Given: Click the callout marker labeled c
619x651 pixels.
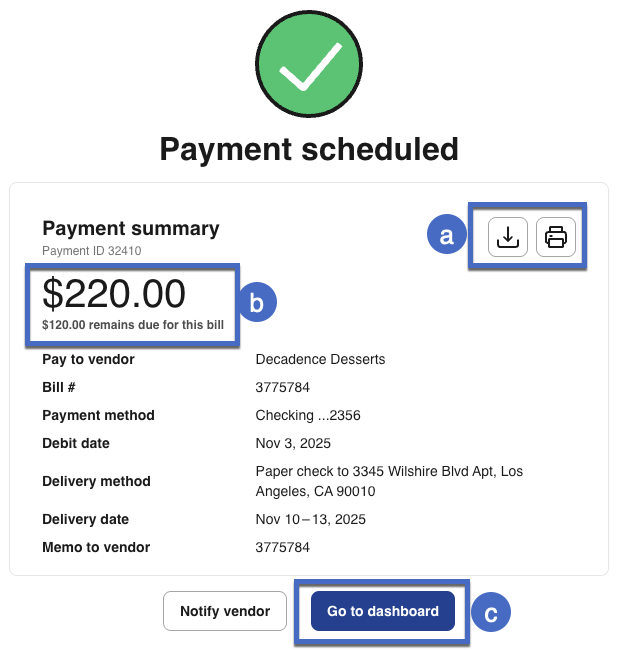Looking at the screenshot, I should click(x=490, y=613).
